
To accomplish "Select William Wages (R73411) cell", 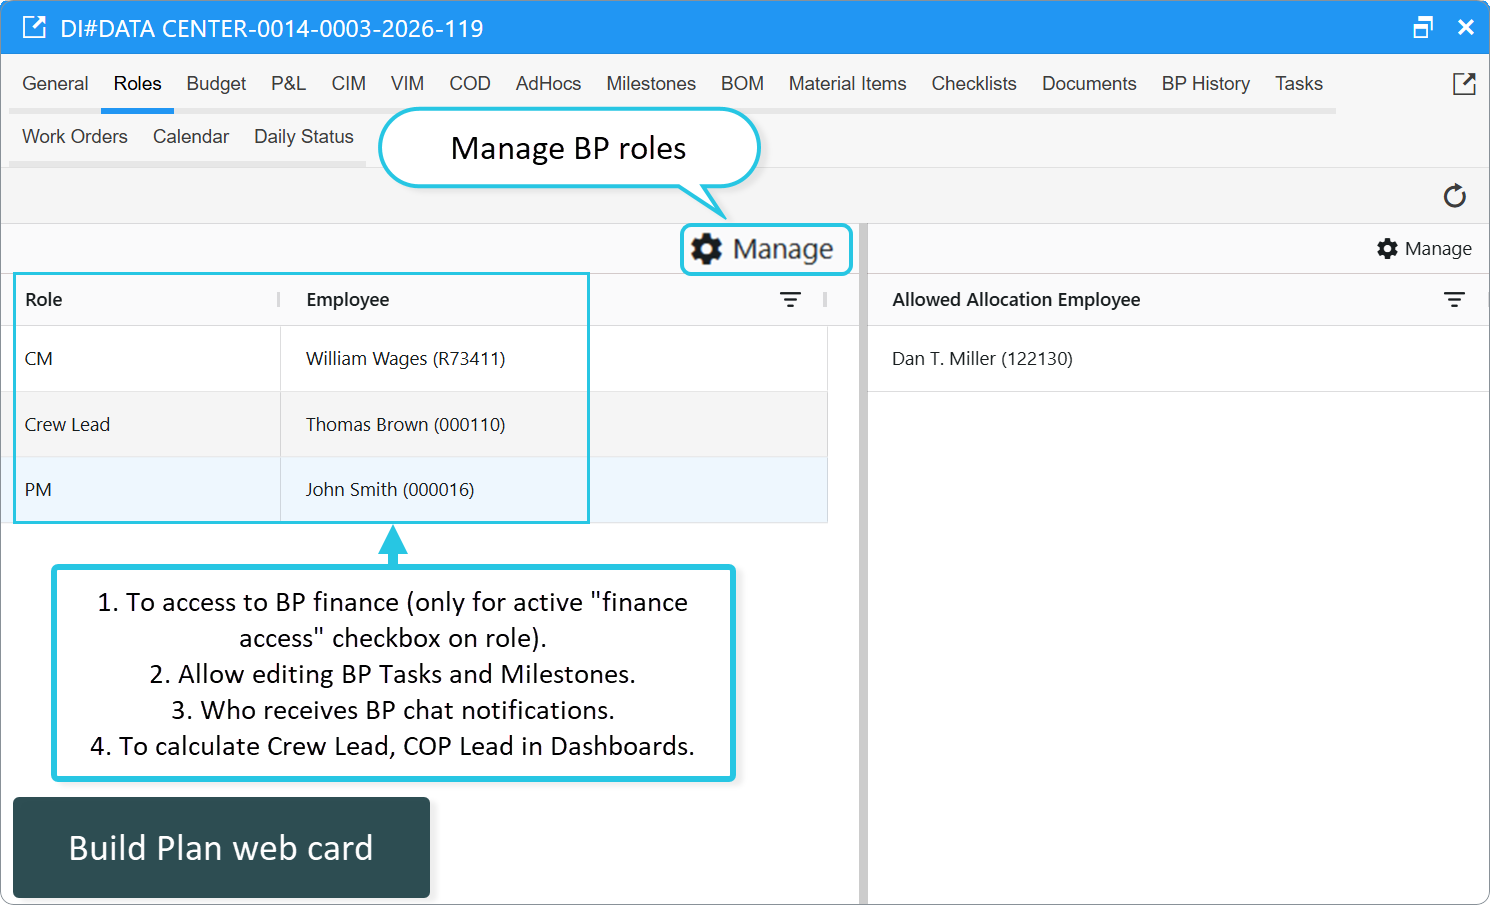I will pyautogui.click(x=554, y=359).
